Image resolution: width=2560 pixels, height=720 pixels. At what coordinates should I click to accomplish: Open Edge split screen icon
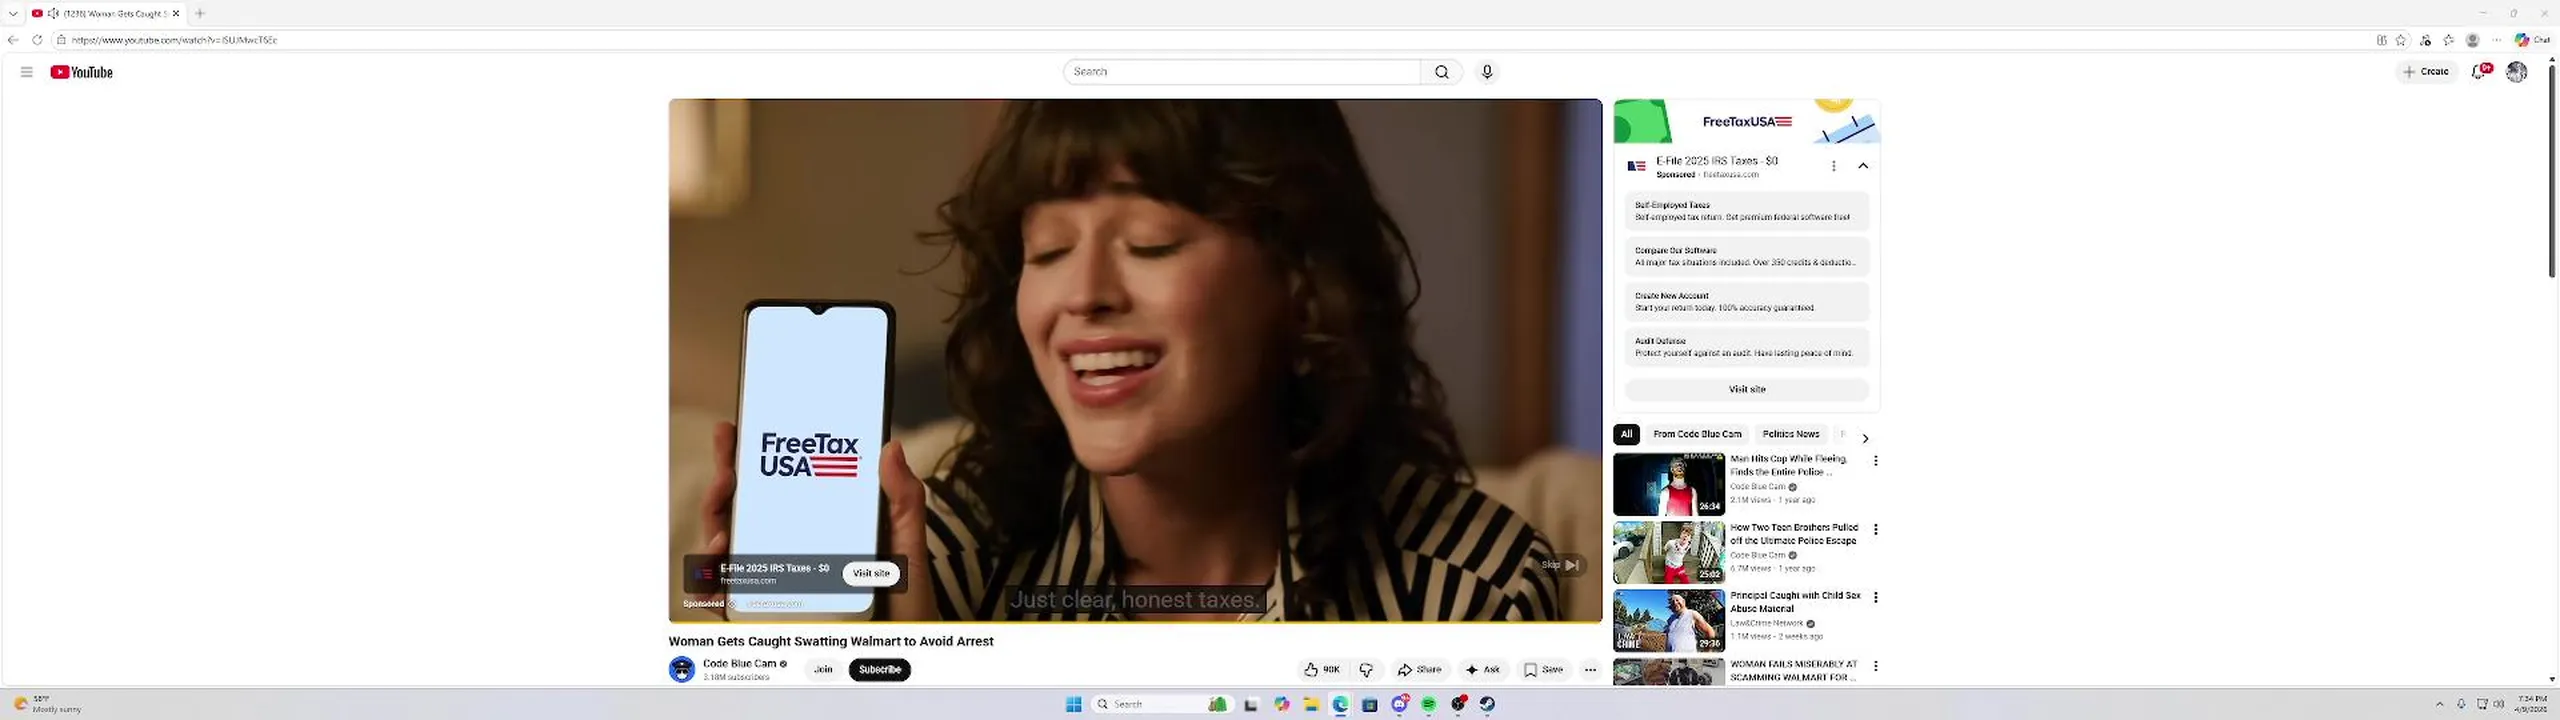(x=2381, y=40)
